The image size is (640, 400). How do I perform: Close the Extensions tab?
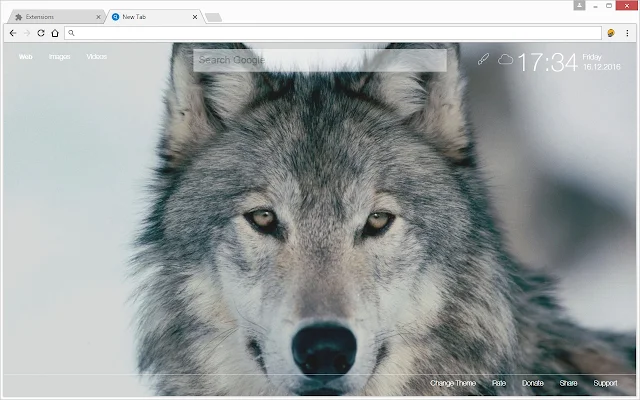point(98,17)
